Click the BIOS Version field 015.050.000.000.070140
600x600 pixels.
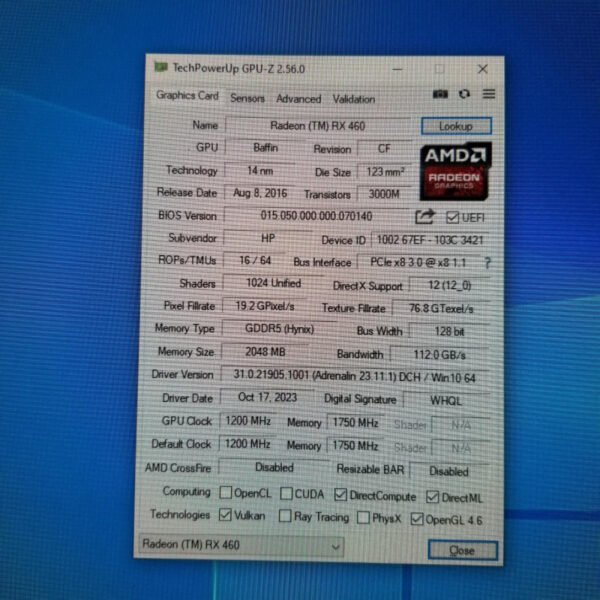click(316, 216)
